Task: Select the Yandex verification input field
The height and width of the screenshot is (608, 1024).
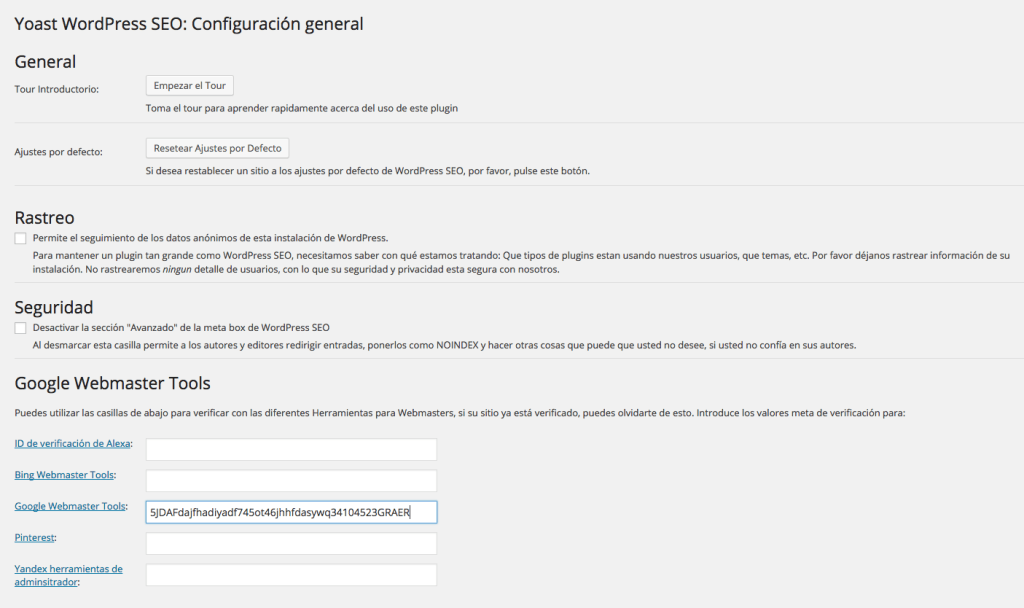Action: (290, 574)
